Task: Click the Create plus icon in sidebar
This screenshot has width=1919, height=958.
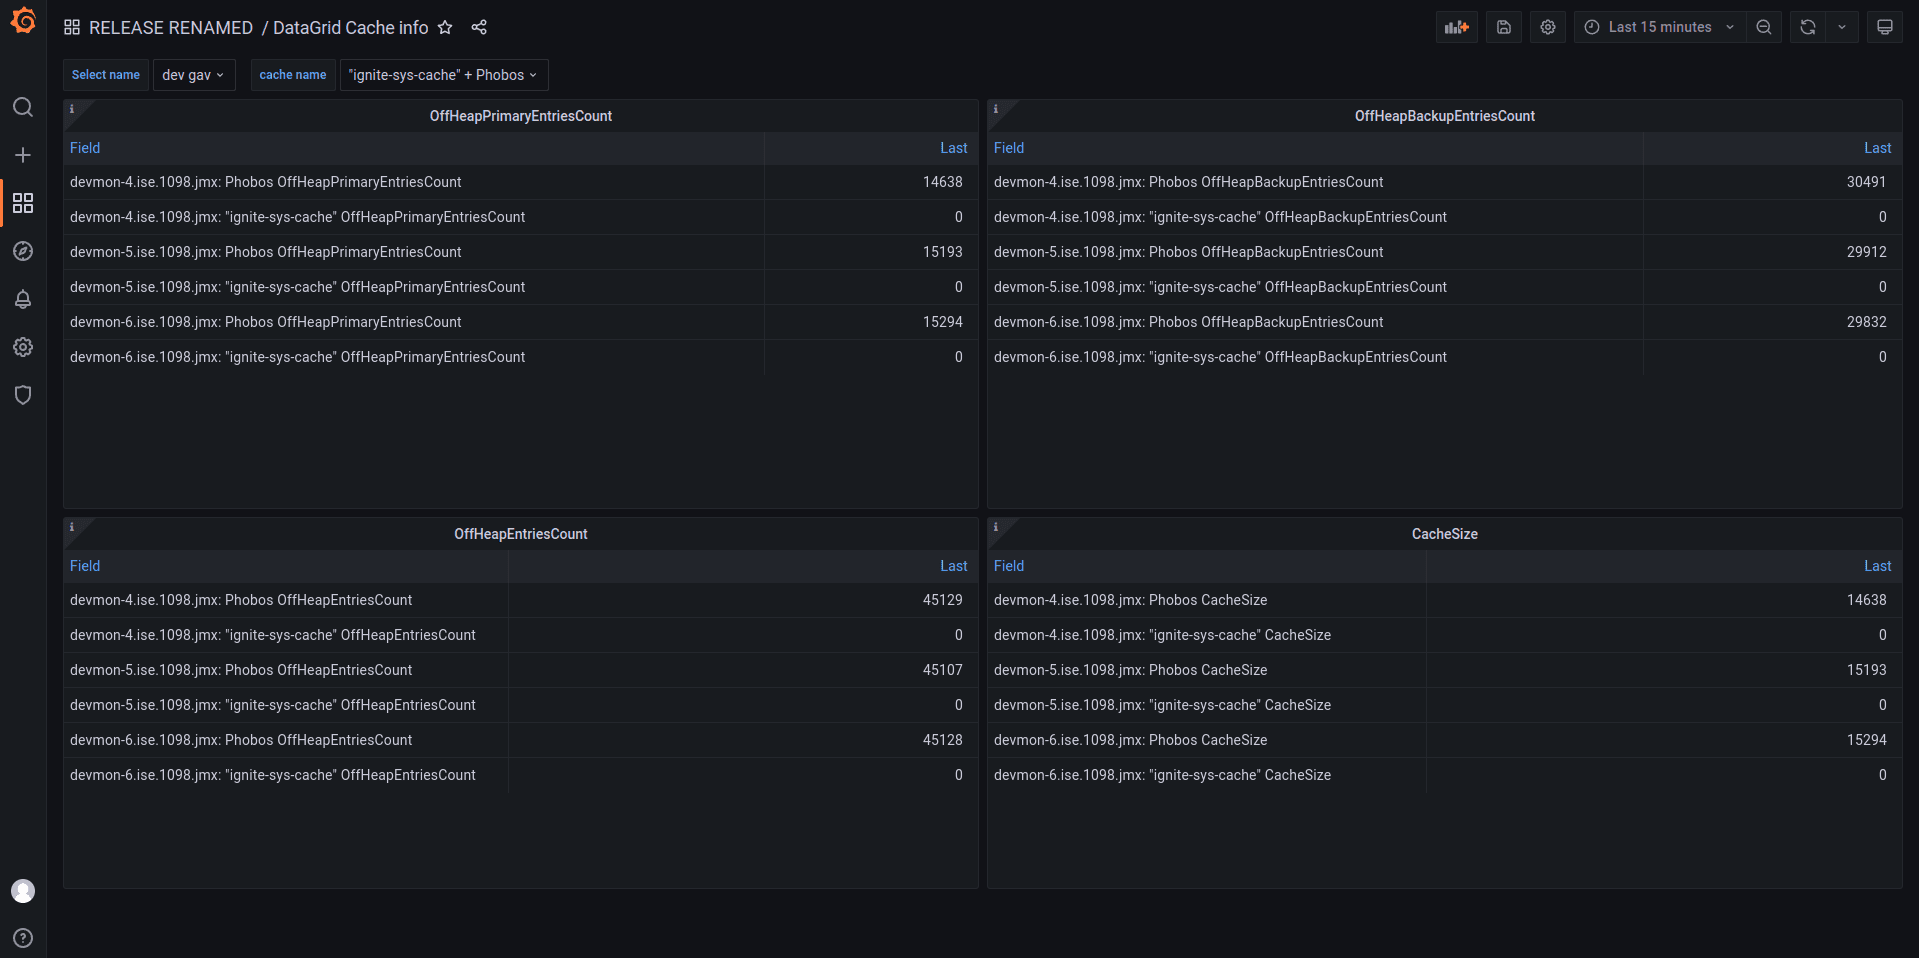Action: pos(23,155)
